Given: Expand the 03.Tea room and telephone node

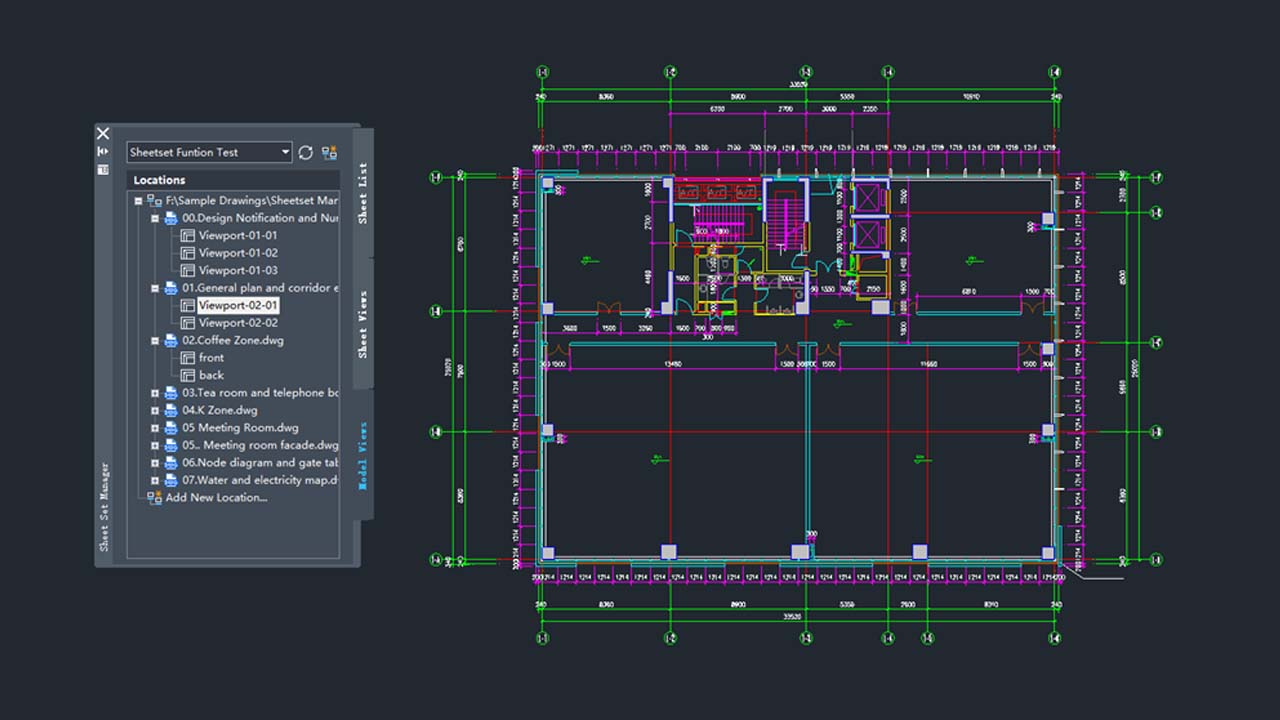Looking at the screenshot, I should 155,393.
